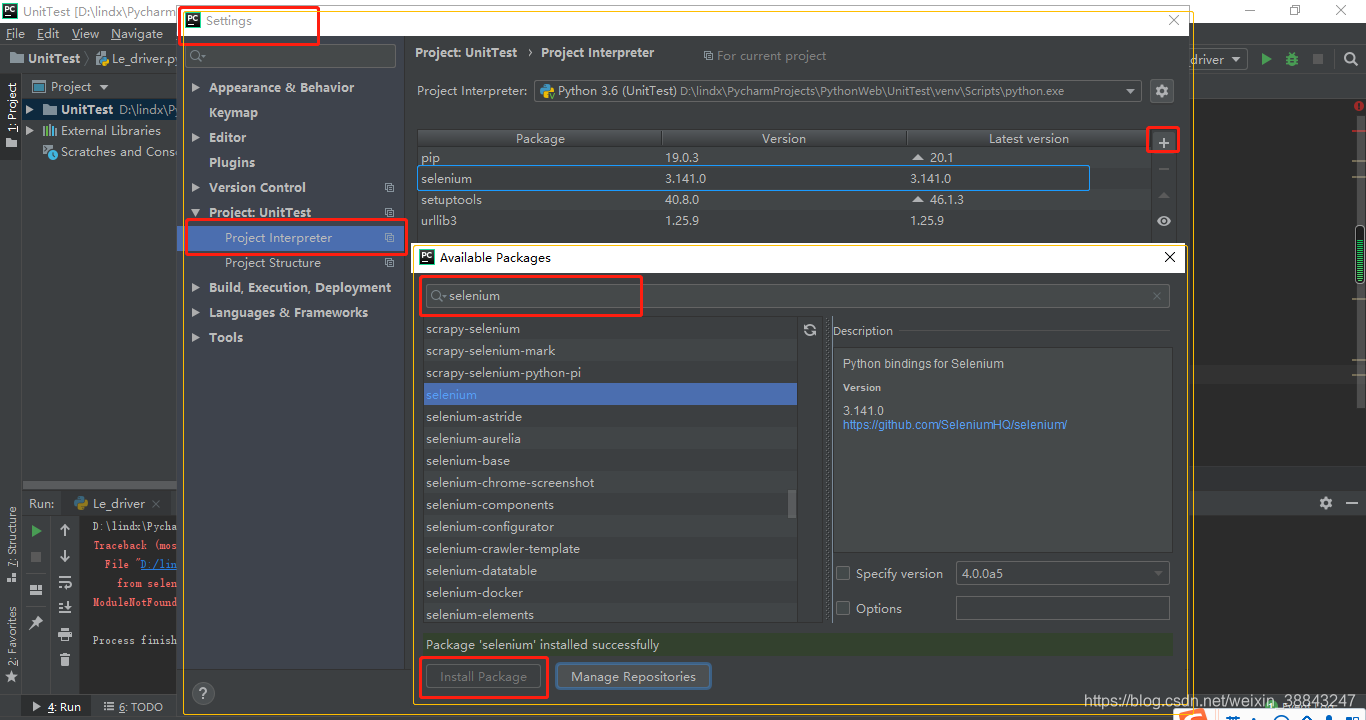The image size is (1366, 720).
Task: Toggle show early releases eye icon
Action: pos(1163,221)
